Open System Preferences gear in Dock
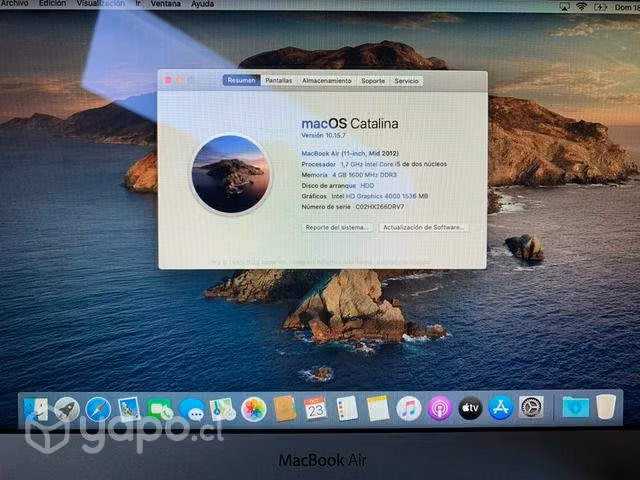Screen dimensions: 640x480 (x=531, y=407)
